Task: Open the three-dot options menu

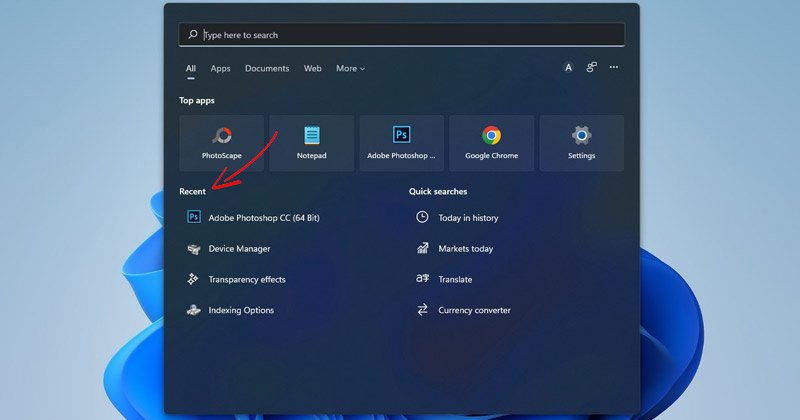Action: [614, 67]
